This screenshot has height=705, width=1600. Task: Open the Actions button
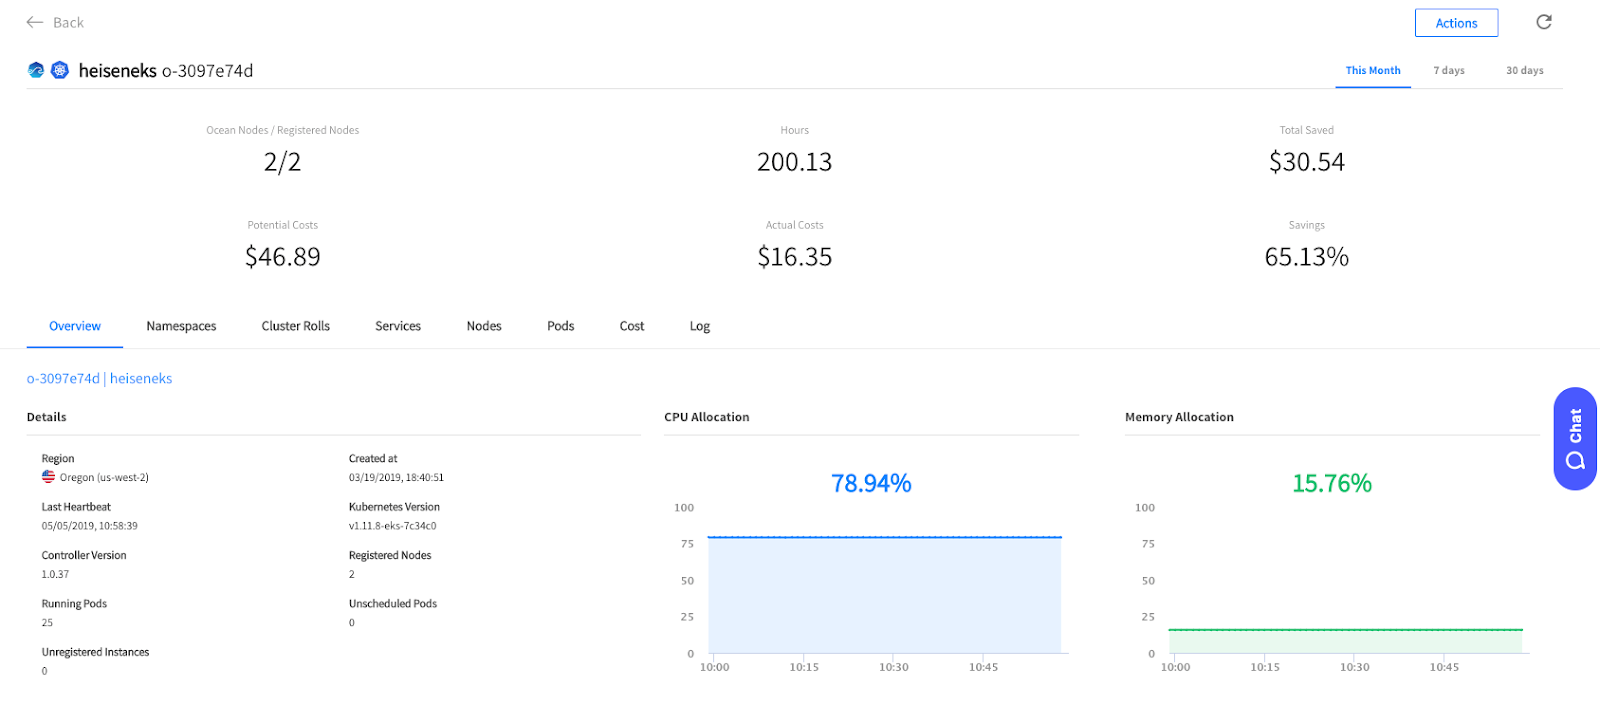point(1455,23)
